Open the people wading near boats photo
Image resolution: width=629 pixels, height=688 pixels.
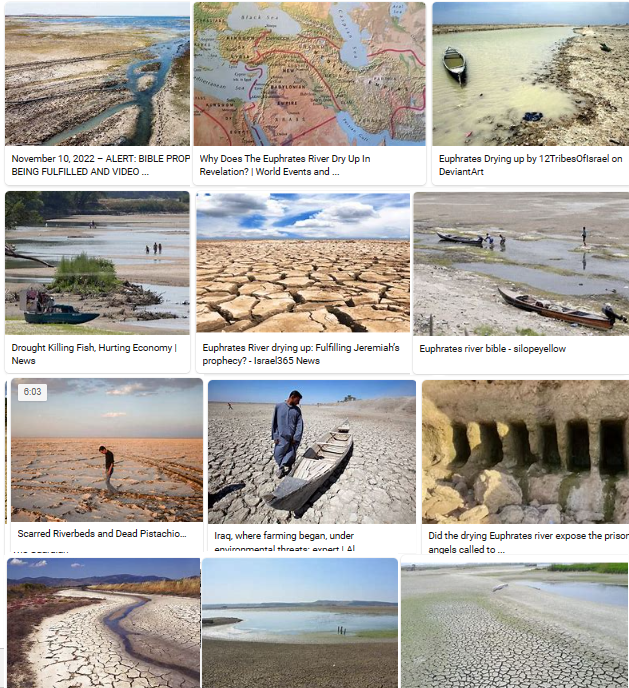[522, 264]
